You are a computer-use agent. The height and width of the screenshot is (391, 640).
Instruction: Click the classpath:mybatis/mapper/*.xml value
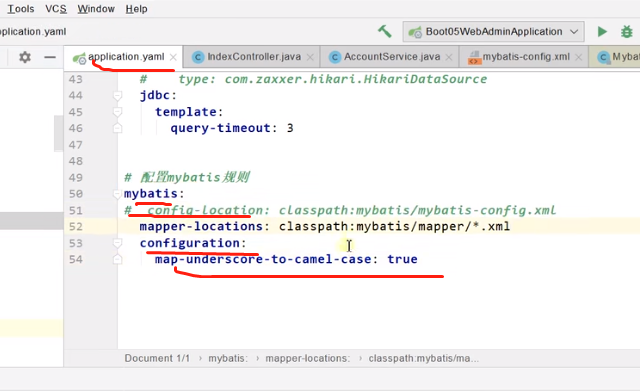394,227
